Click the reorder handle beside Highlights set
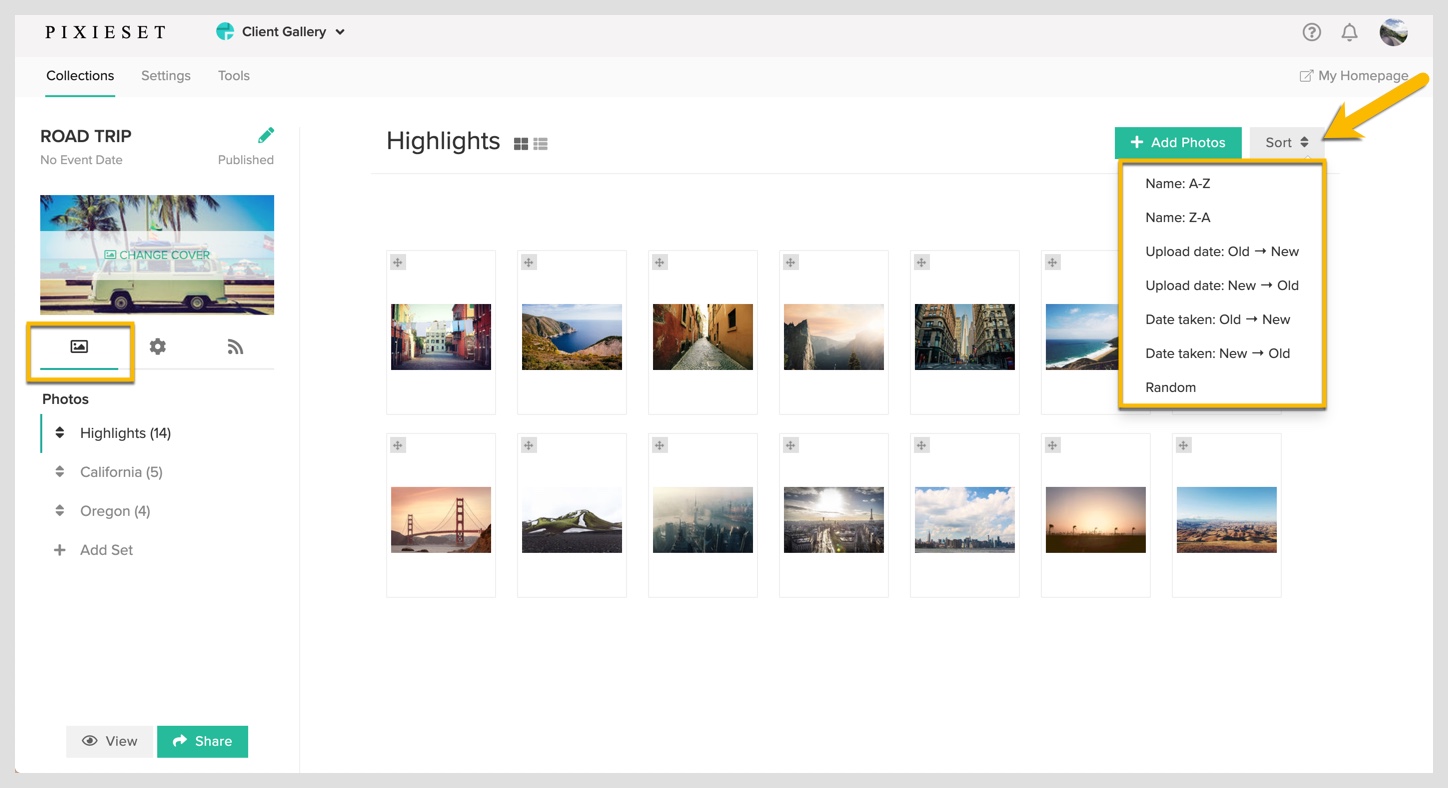 pyautogui.click(x=60, y=433)
